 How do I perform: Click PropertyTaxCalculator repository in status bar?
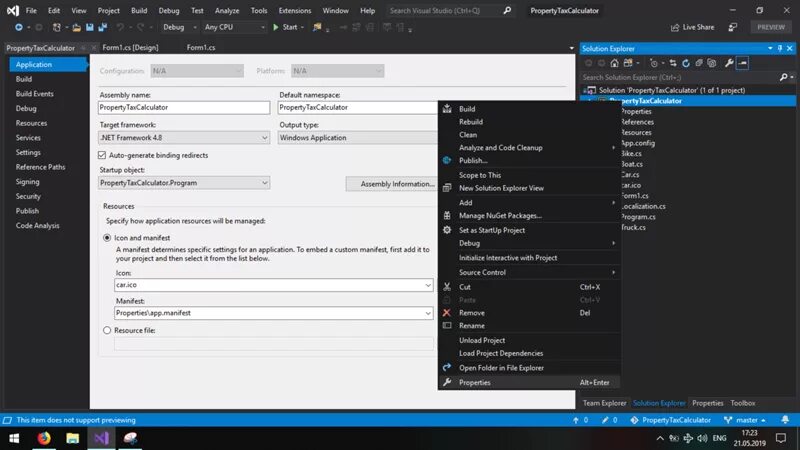click(x=670, y=420)
